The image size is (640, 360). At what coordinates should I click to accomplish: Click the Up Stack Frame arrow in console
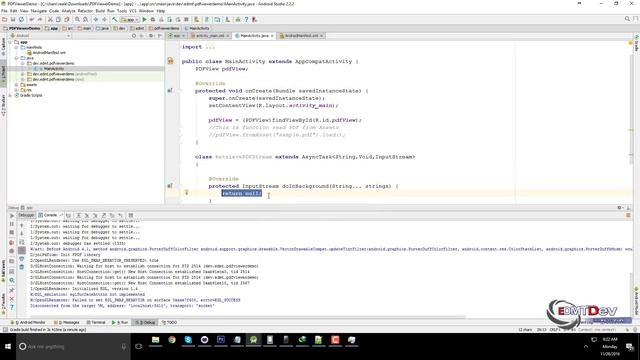(22, 226)
